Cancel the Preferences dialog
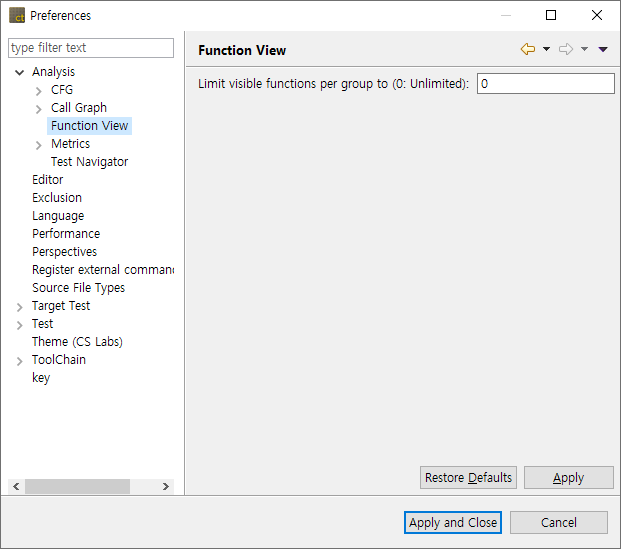This screenshot has height=549, width=621. pos(559,522)
